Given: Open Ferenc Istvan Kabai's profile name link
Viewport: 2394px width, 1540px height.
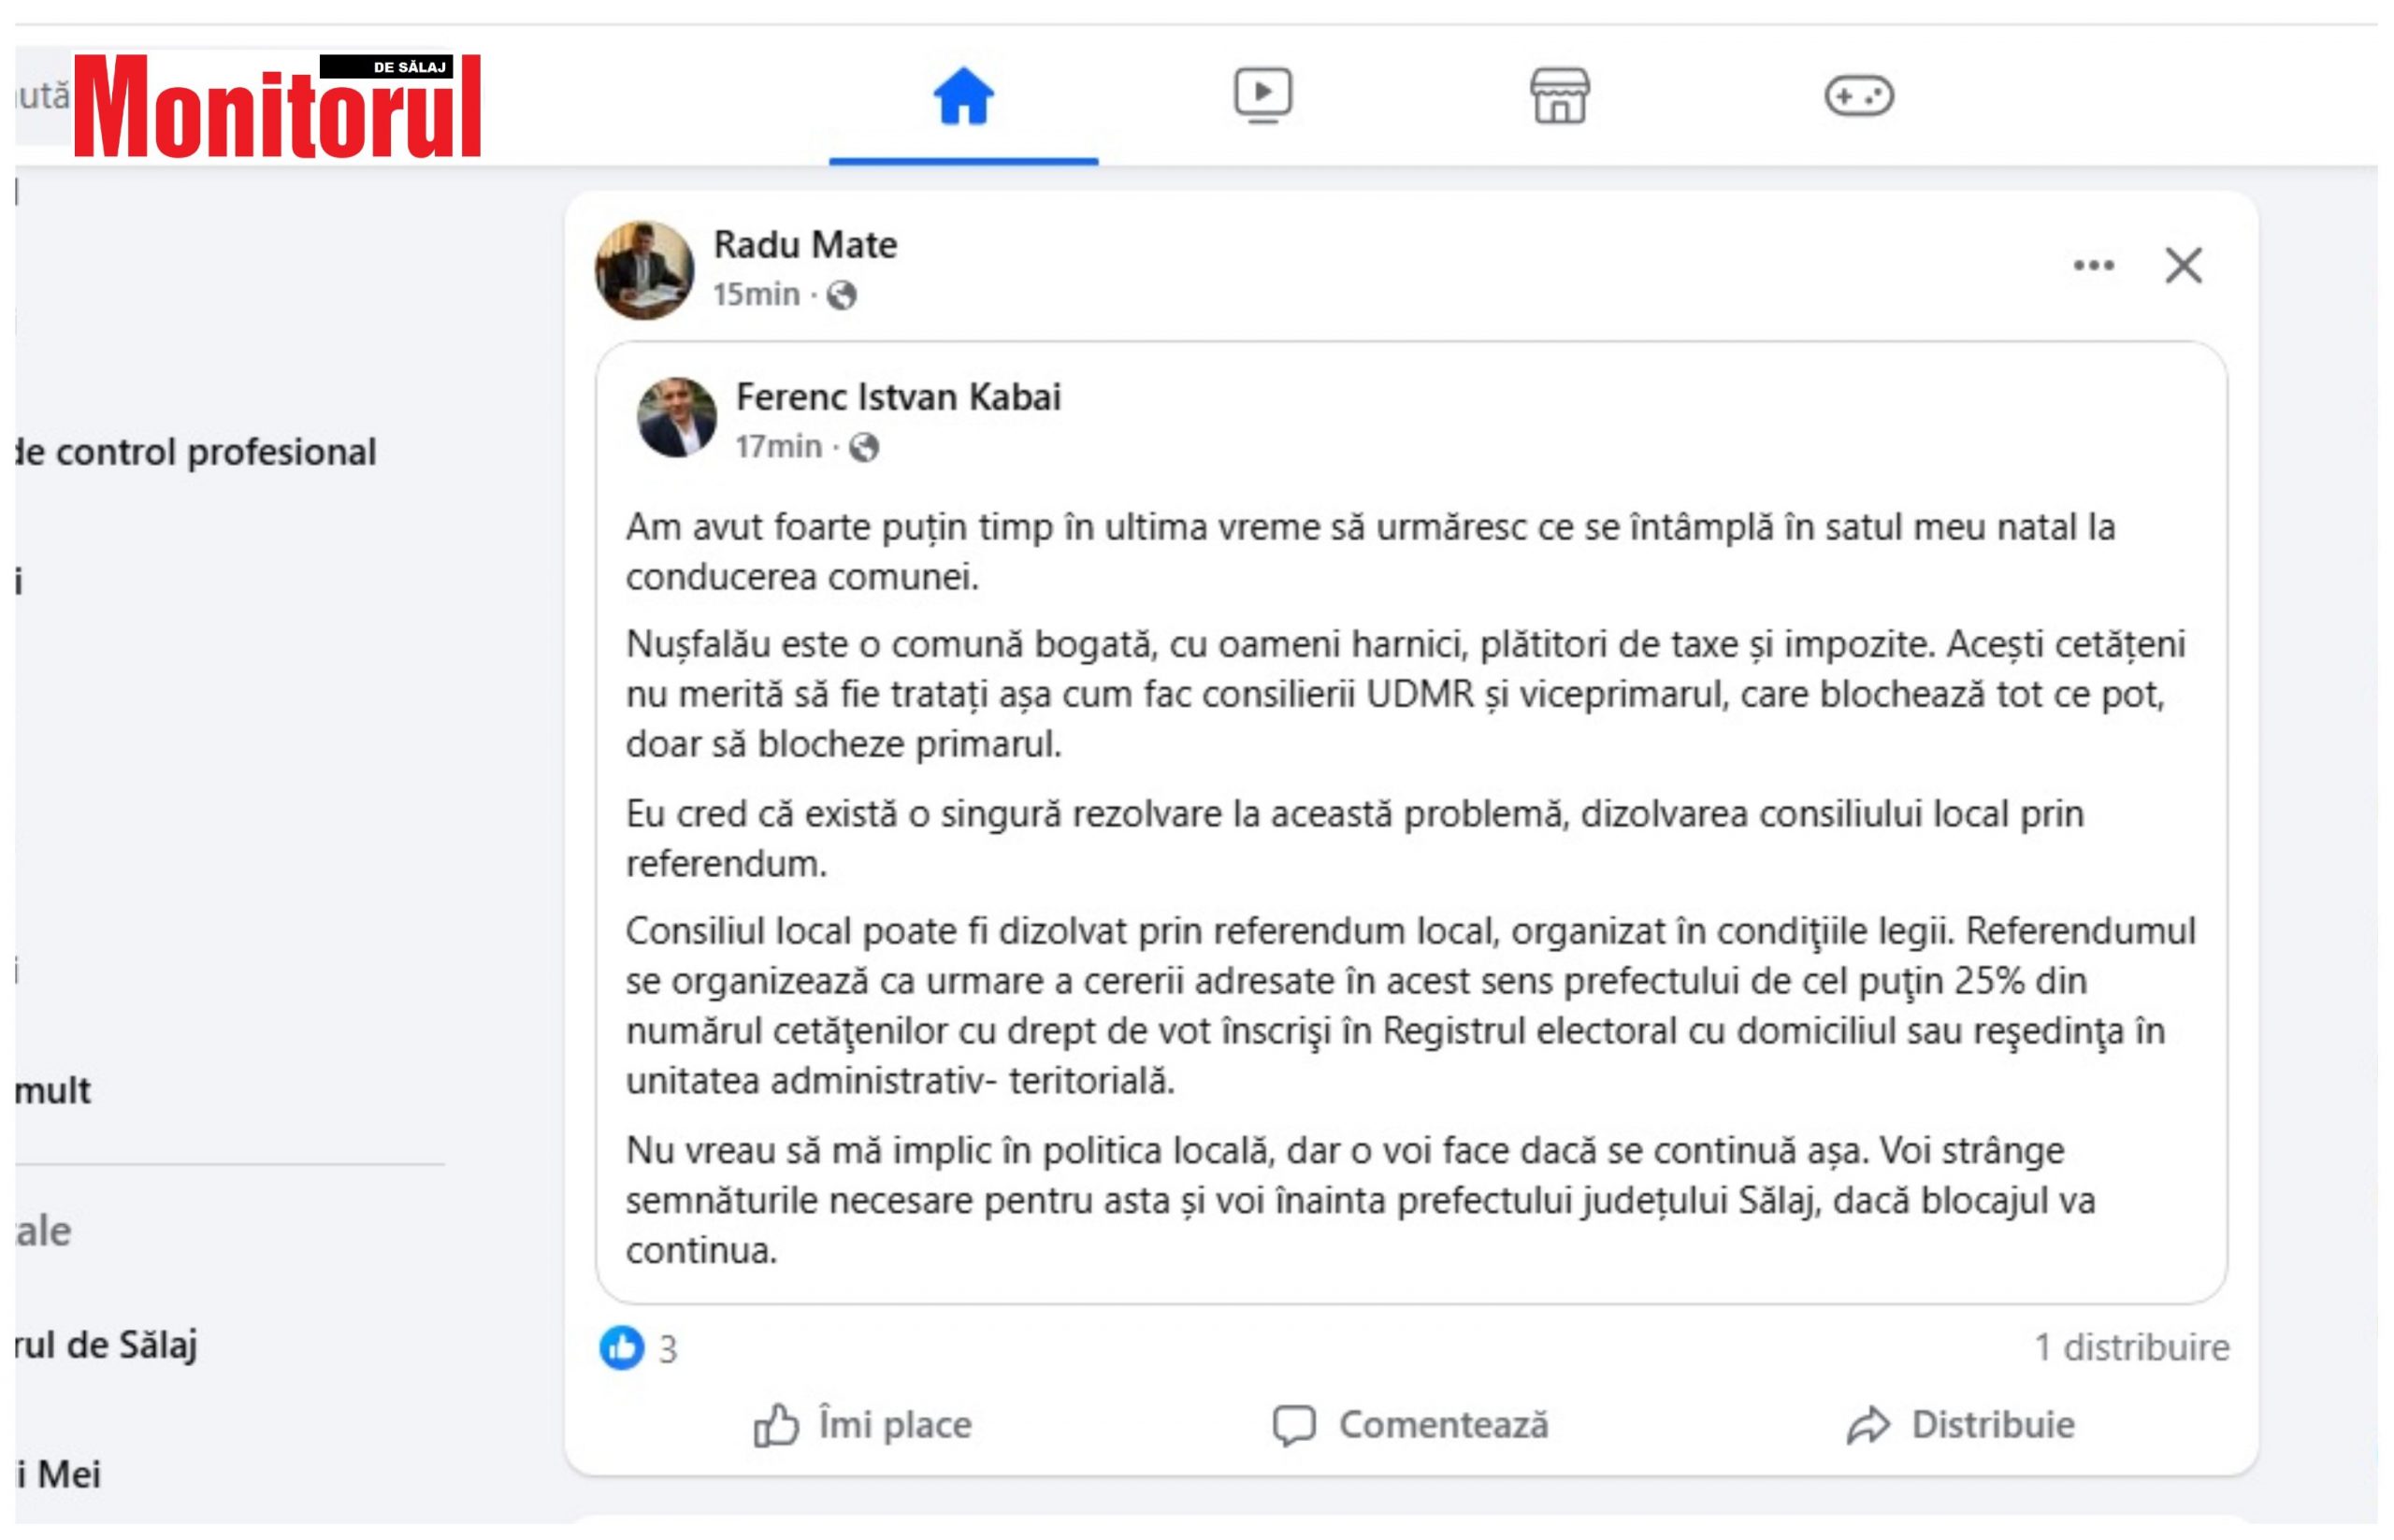Looking at the screenshot, I should pos(898,398).
